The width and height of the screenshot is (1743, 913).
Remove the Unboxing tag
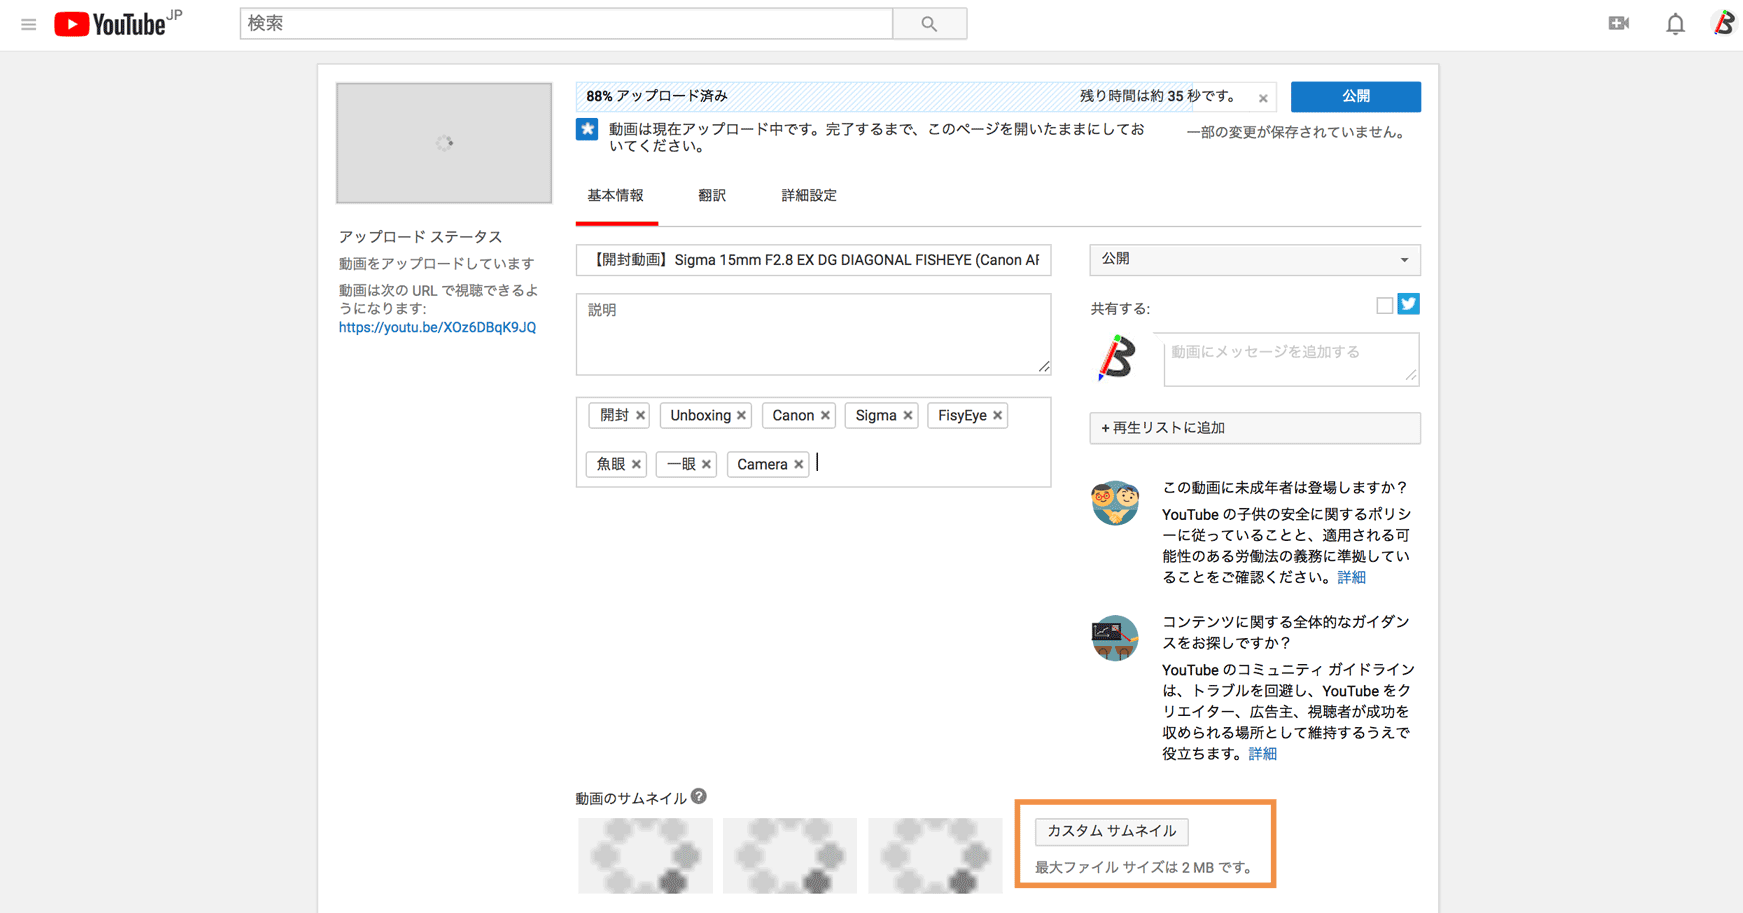[741, 416]
